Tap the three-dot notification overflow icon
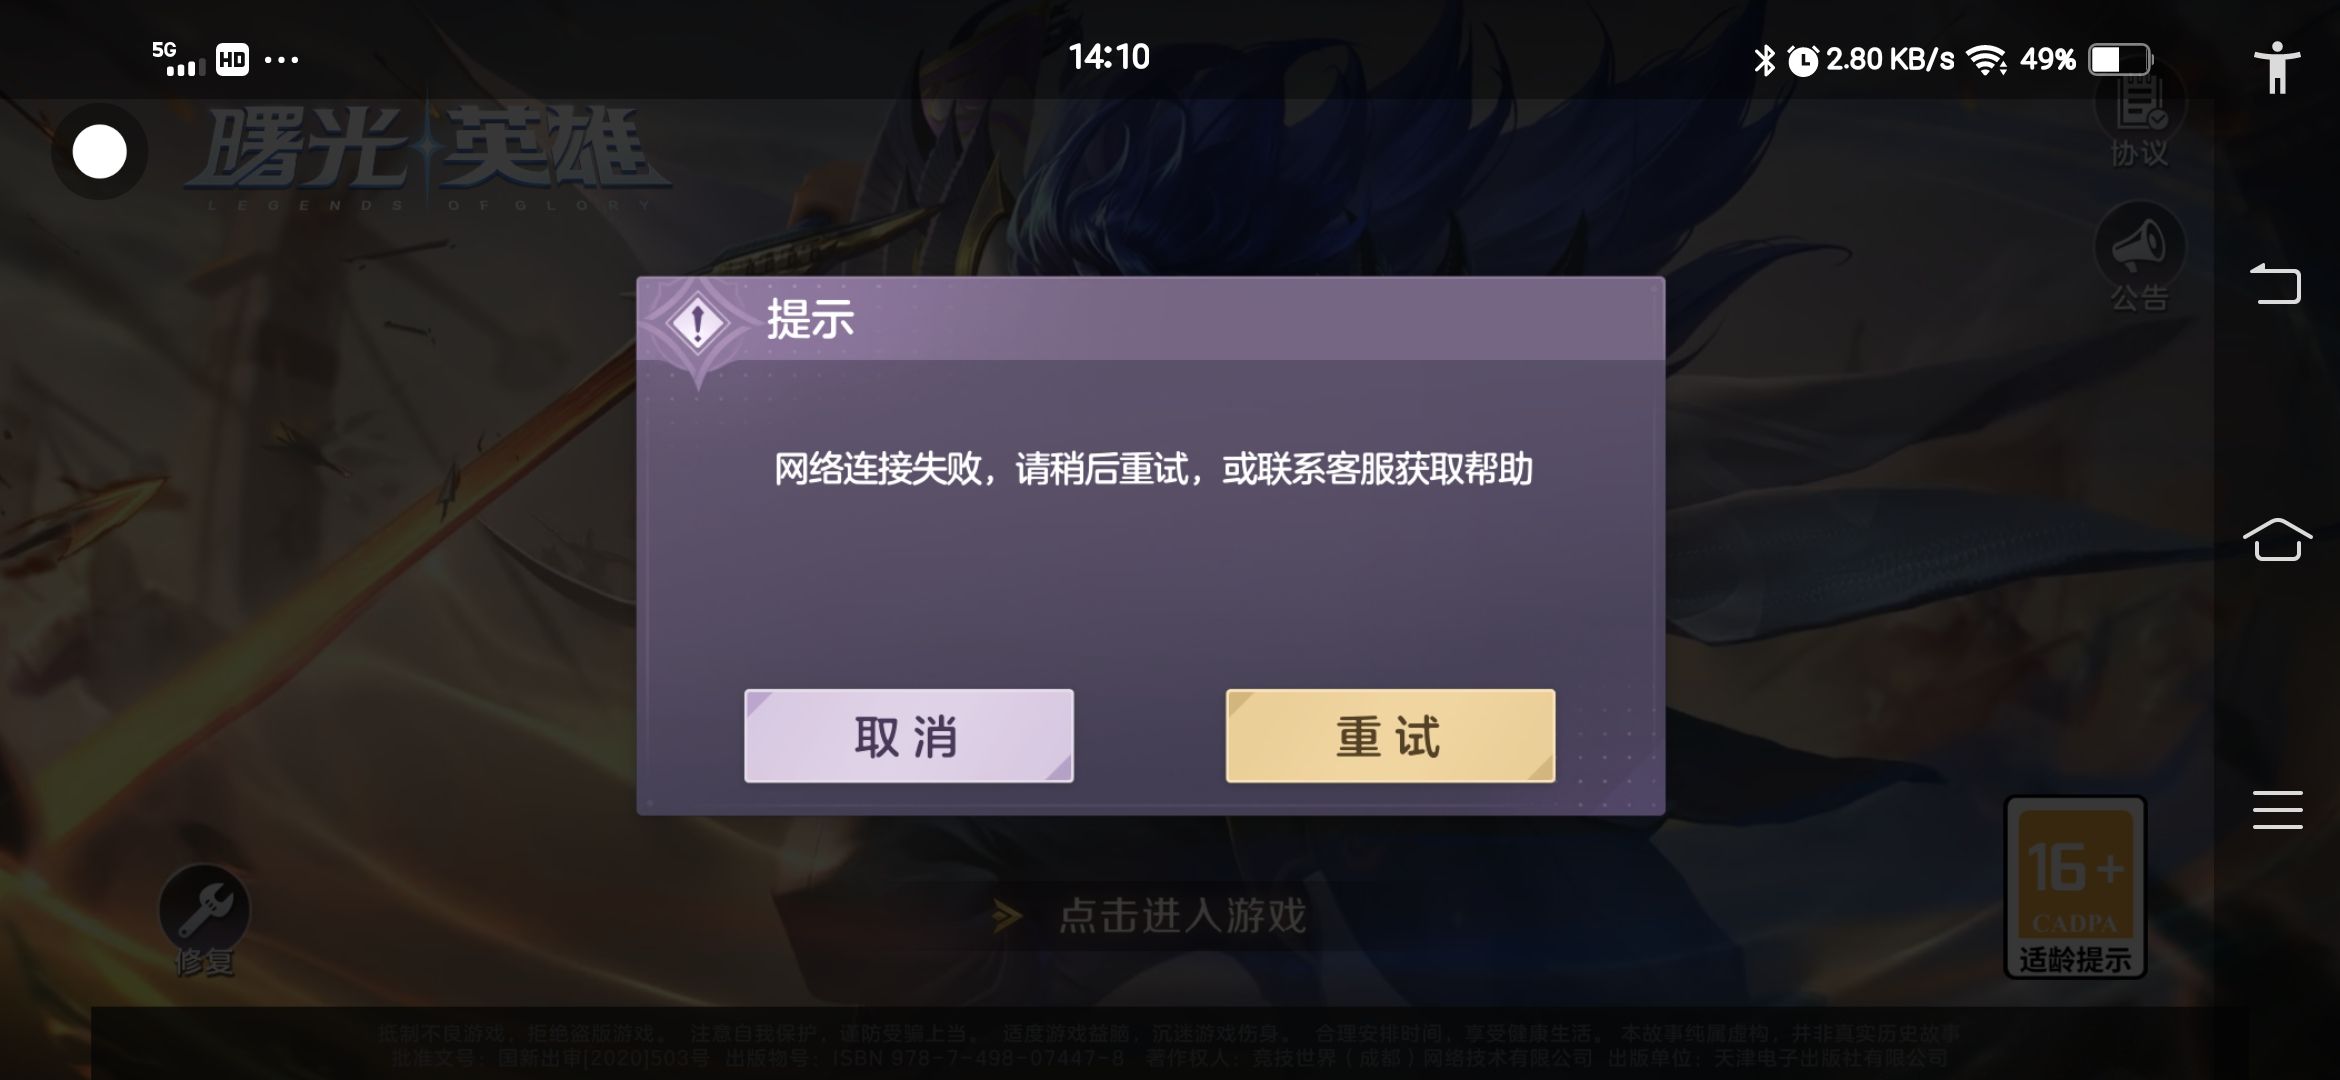The width and height of the screenshot is (2340, 1080). (x=281, y=60)
